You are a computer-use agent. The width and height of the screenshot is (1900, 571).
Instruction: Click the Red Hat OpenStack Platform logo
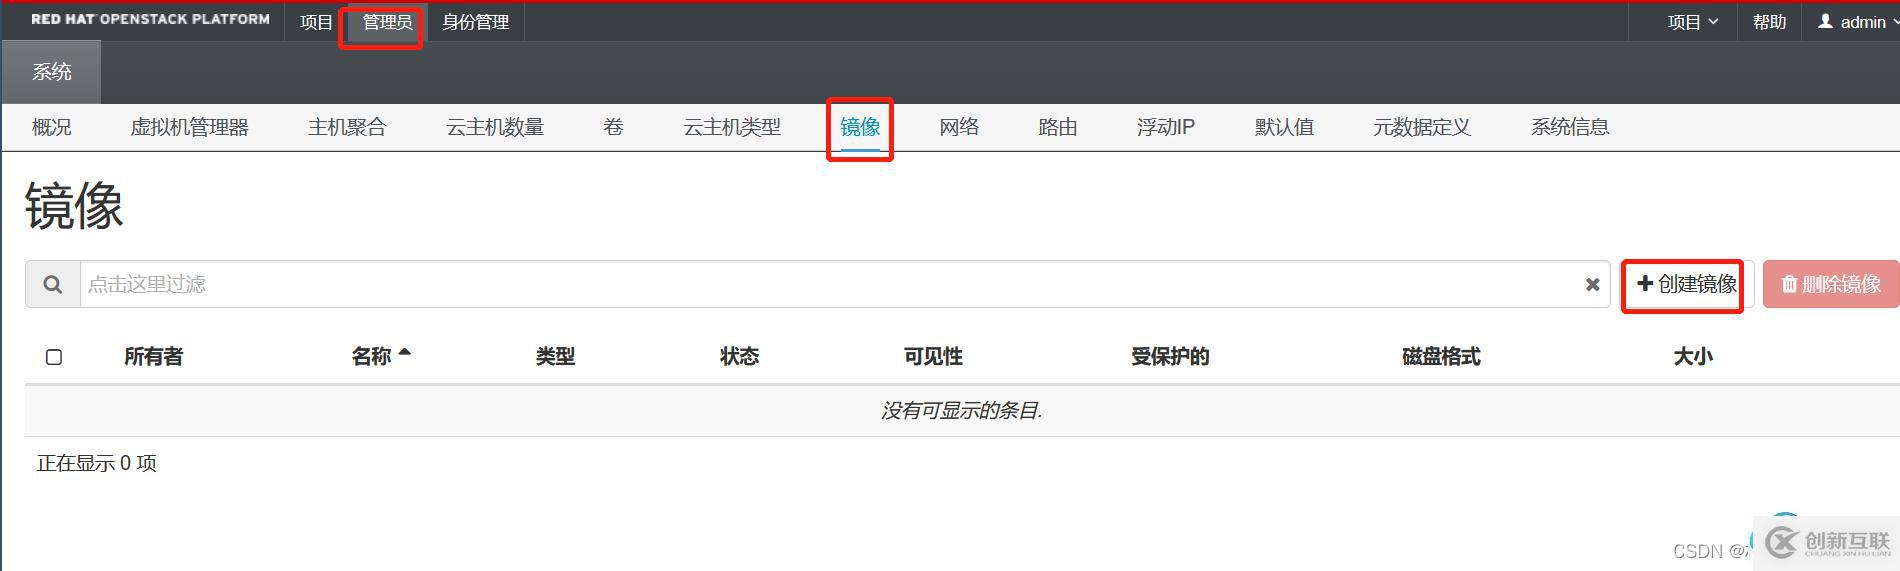[x=150, y=20]
